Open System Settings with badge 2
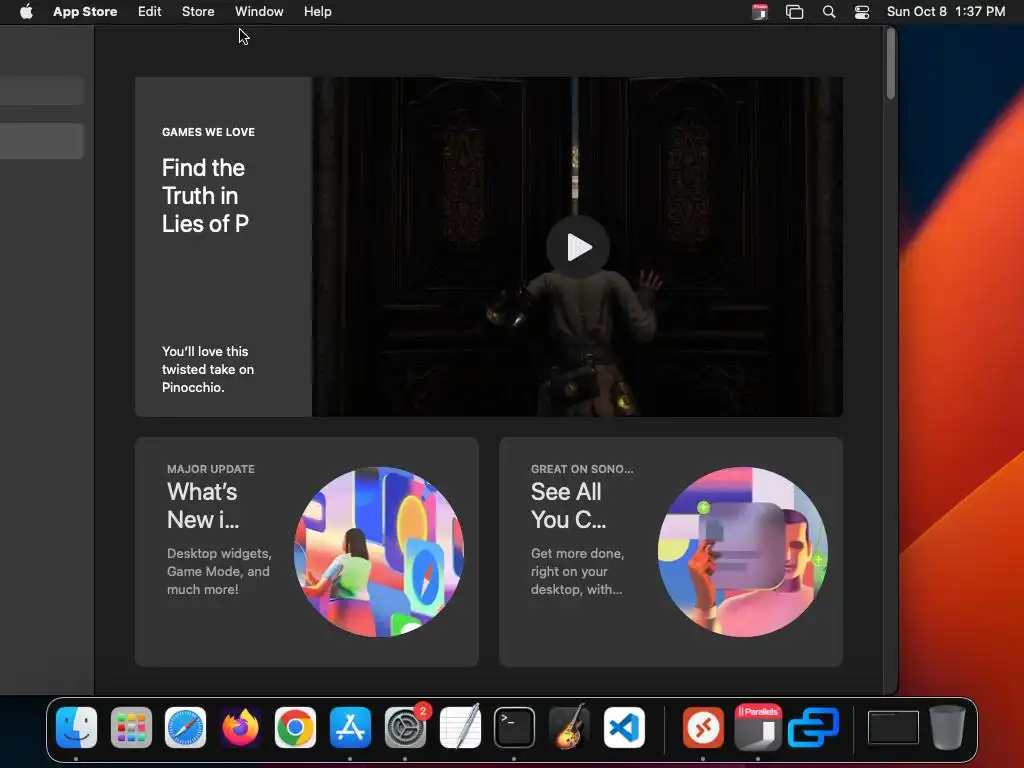This screenshot has height=768, width=1024. [405, 727]
